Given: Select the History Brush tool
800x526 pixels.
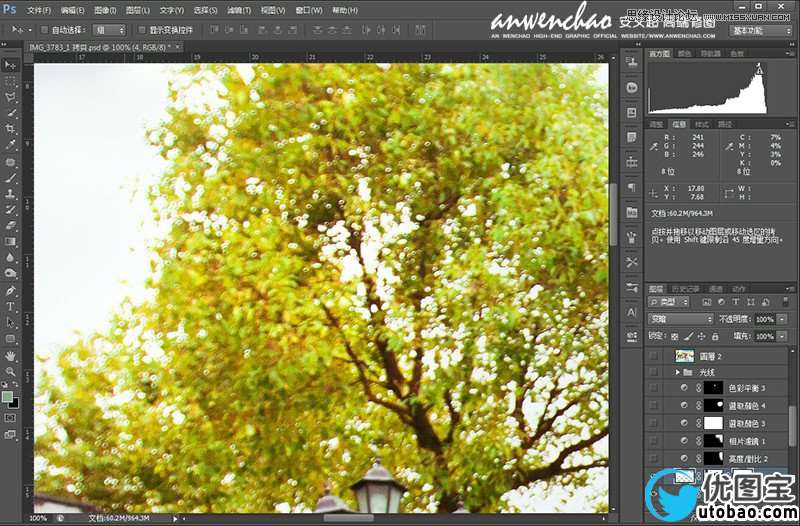Looking at the screenshot, I should (10, 210).
